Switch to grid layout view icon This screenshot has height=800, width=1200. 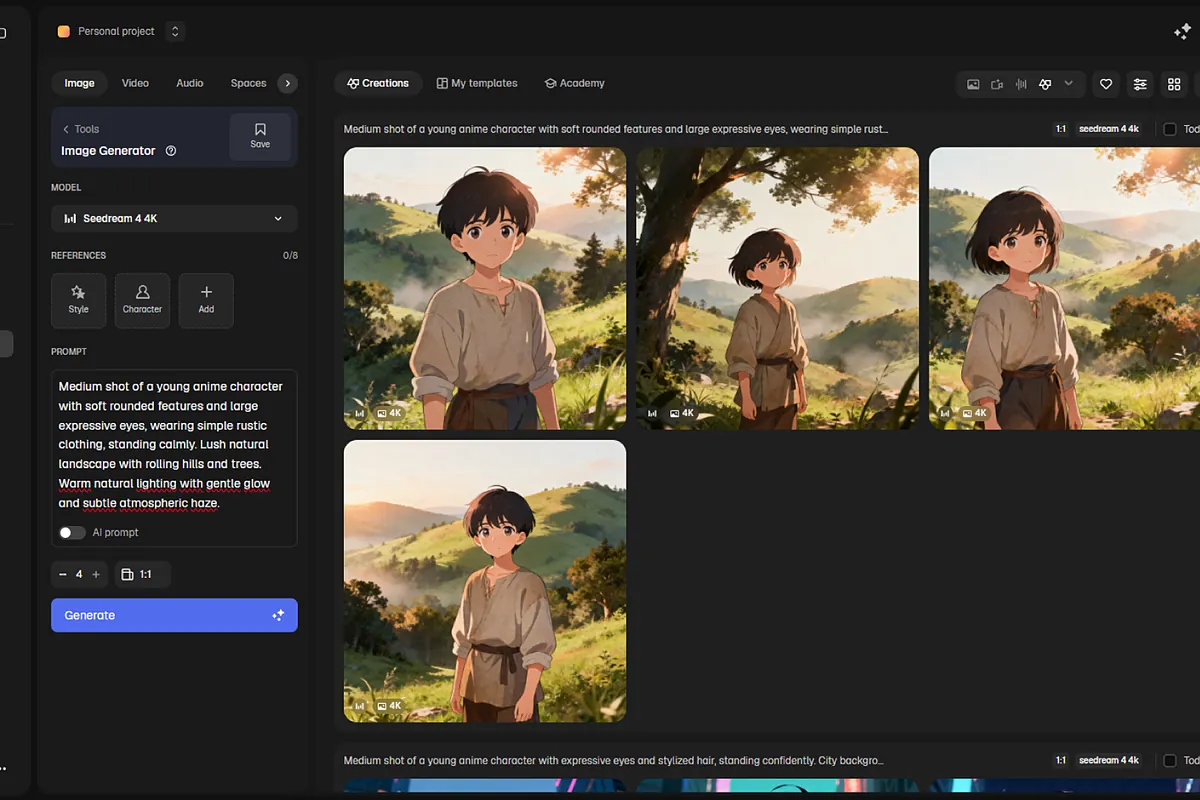click(1174, 84)
